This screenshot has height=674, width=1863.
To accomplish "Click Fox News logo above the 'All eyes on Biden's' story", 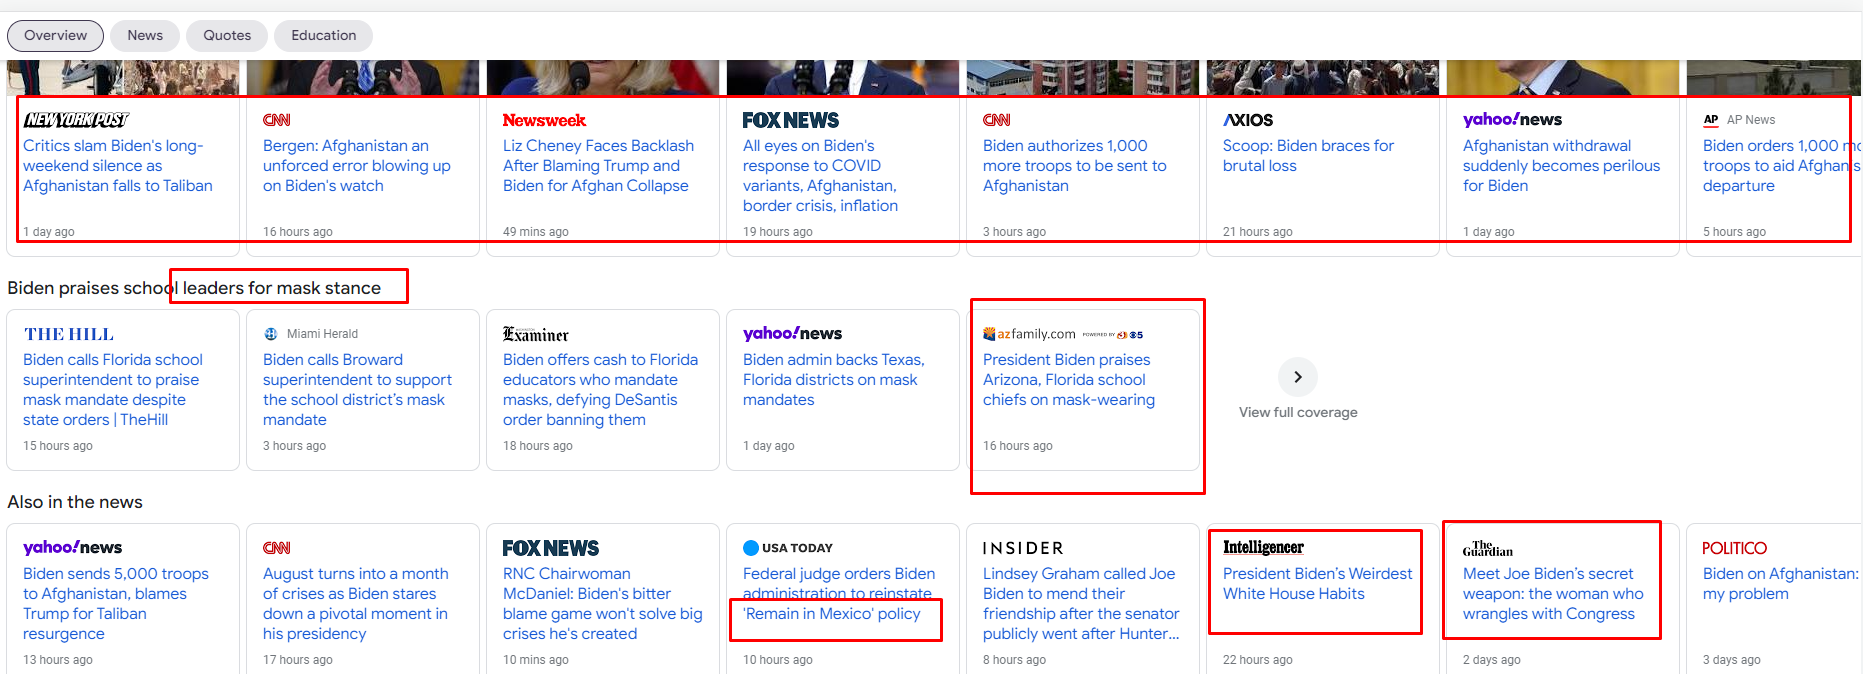I will [791, 120].
